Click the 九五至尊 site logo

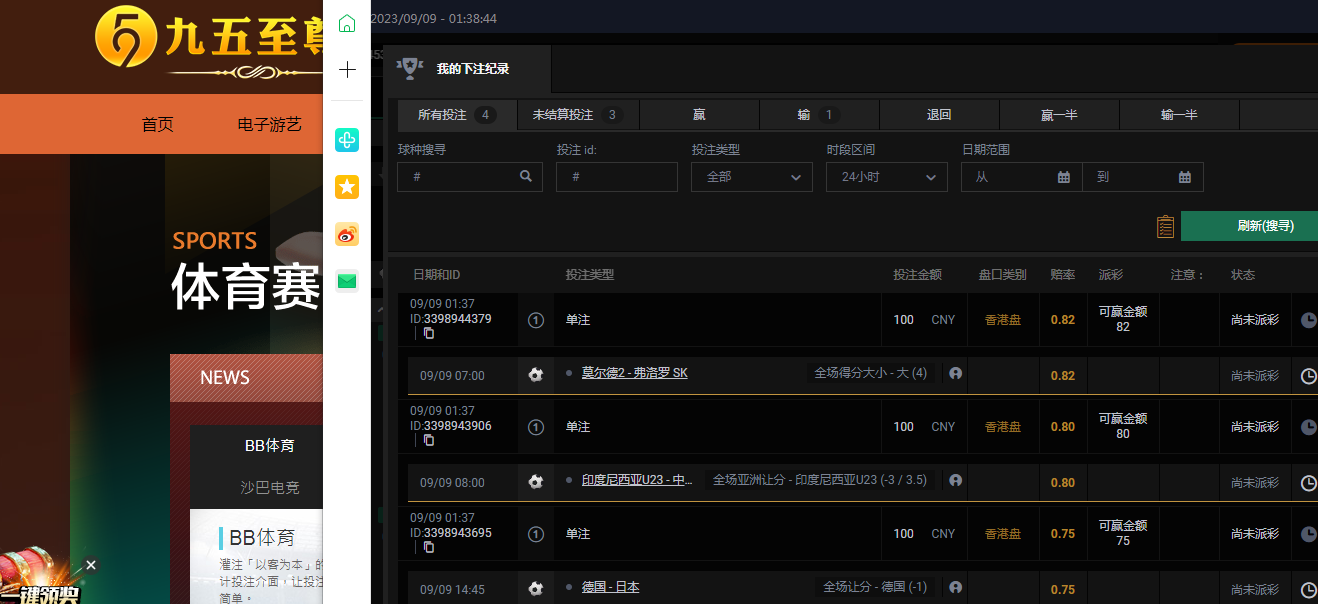pos(210,42)
